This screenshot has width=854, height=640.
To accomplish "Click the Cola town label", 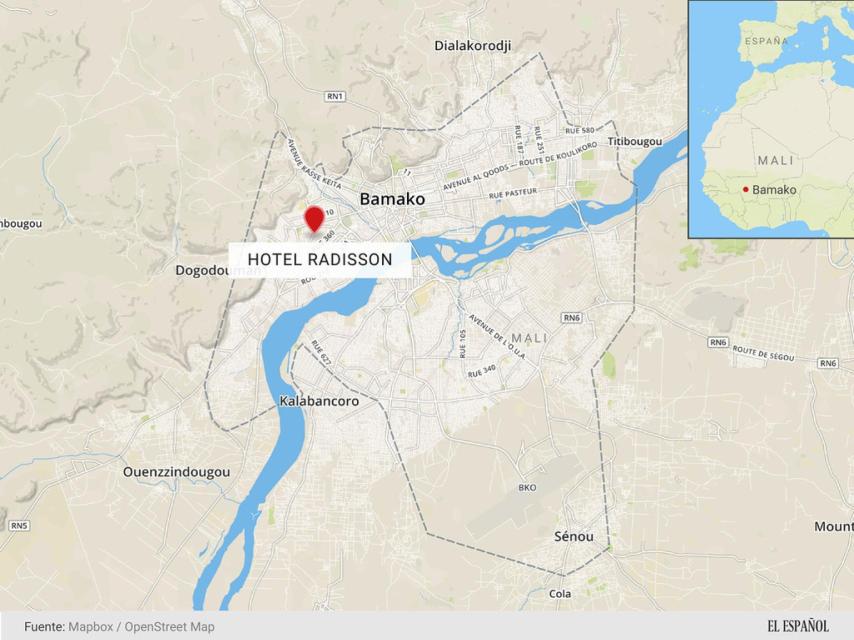I will point(560,594).
